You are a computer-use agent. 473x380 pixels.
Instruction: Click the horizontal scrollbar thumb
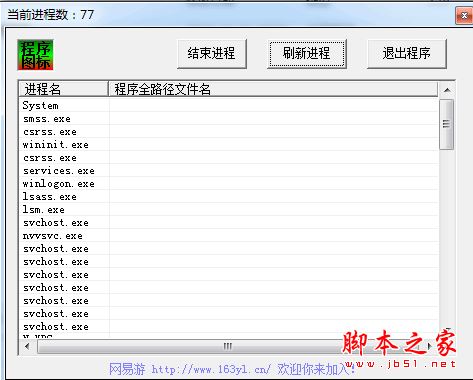[228, 346]
